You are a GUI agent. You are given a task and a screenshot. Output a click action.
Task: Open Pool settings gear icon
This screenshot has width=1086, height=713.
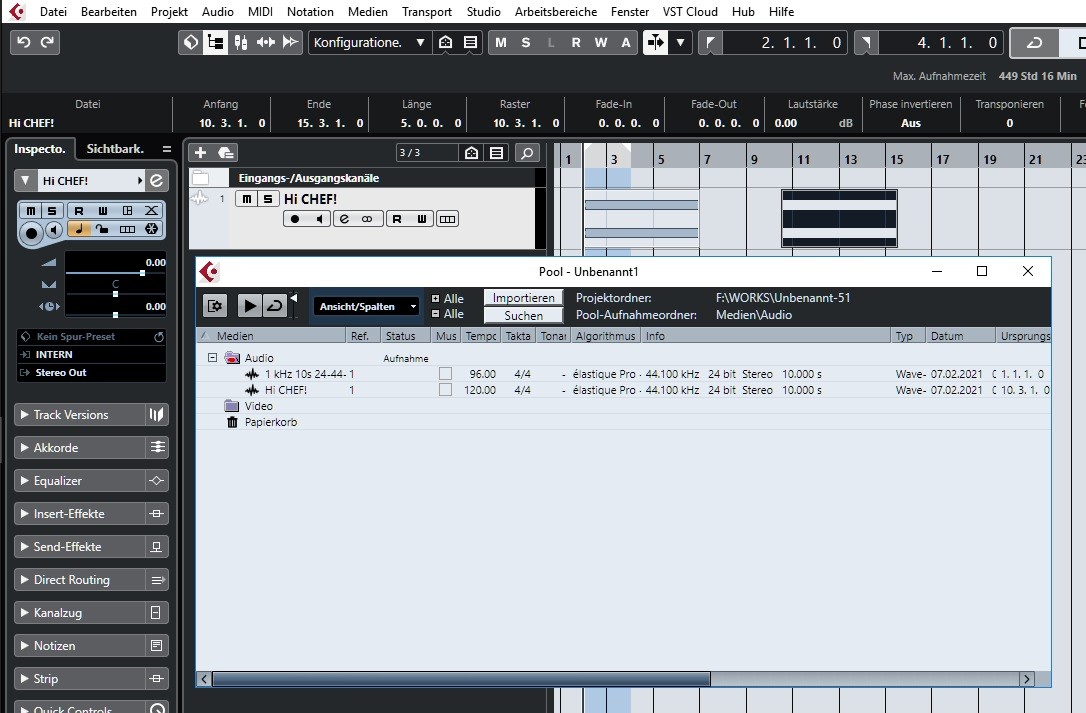(x=215, y=306)
